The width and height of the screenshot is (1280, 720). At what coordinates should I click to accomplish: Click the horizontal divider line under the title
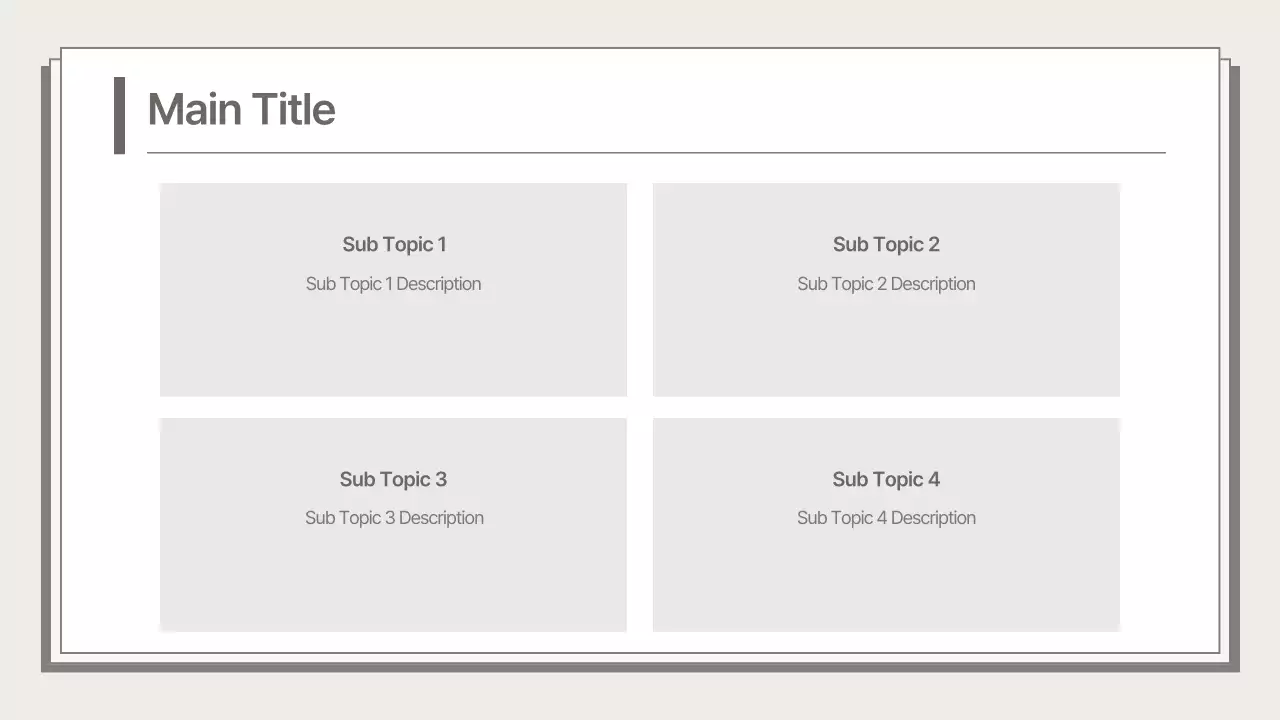[x=656, y=153]
